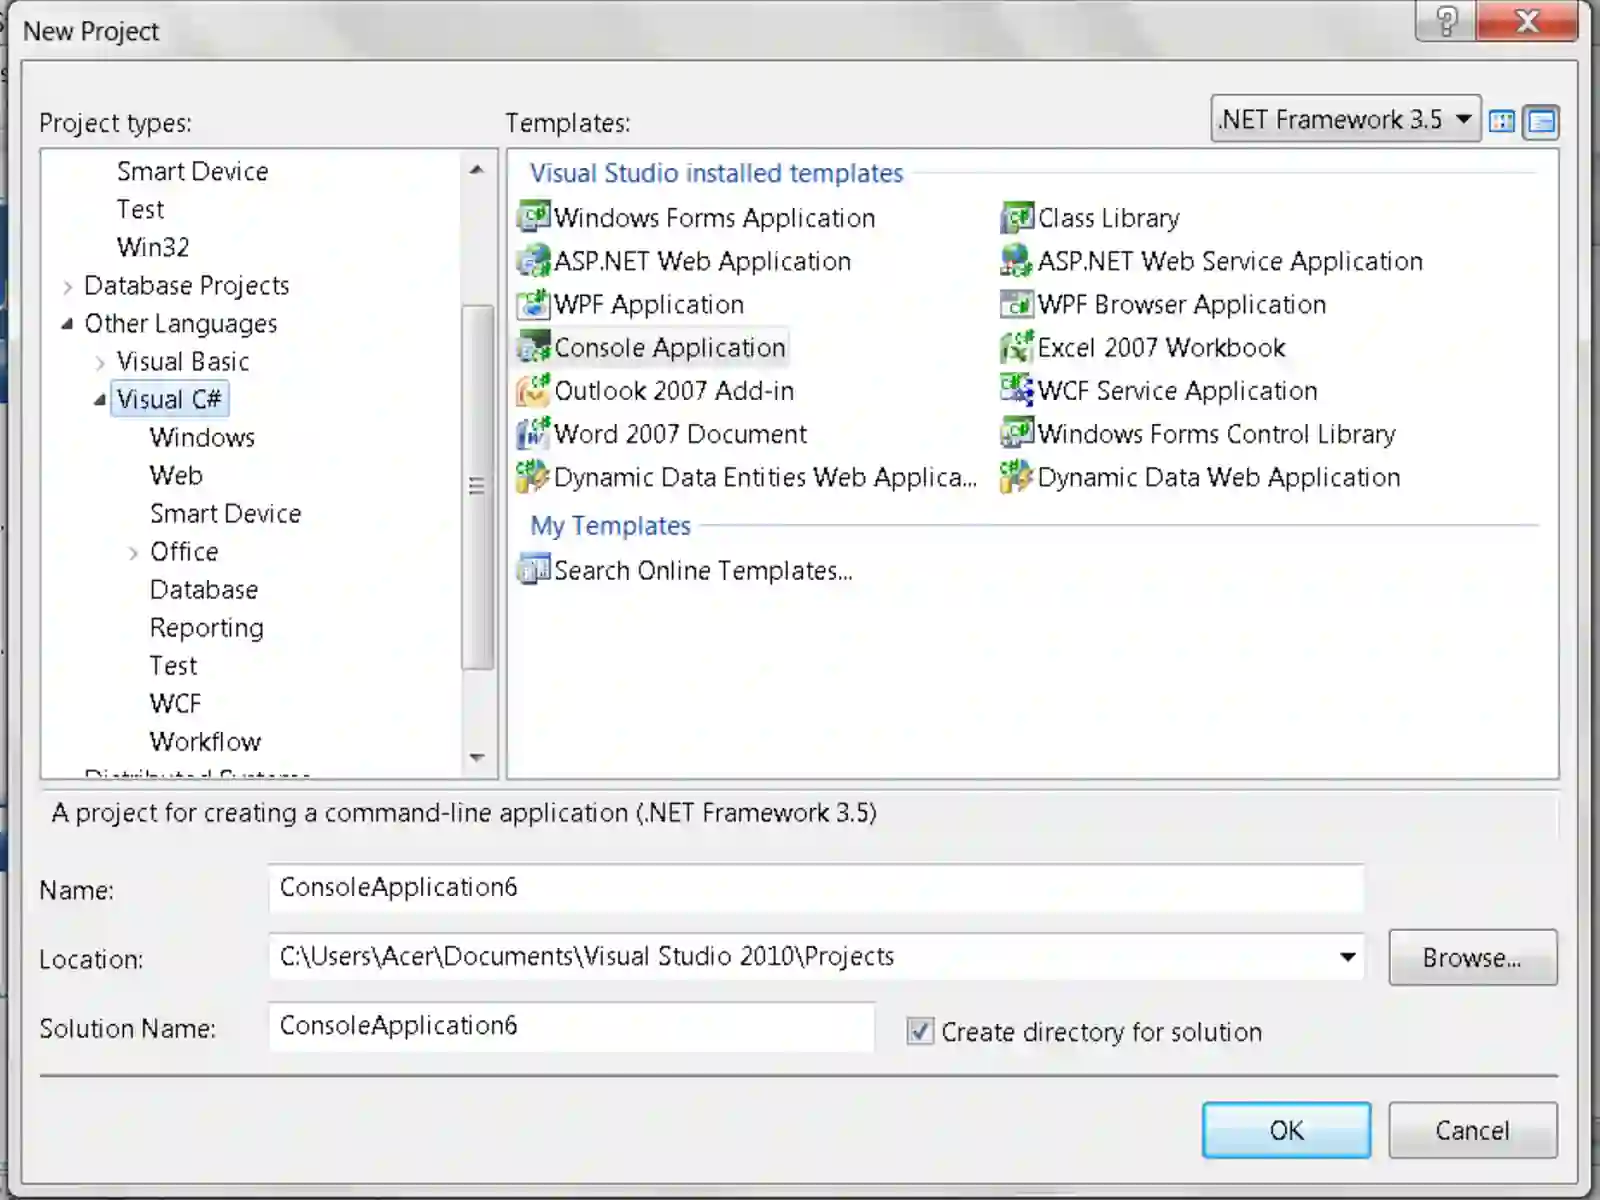
Task: Click OK to create the project
Action: click(x=1286, y=1130)
